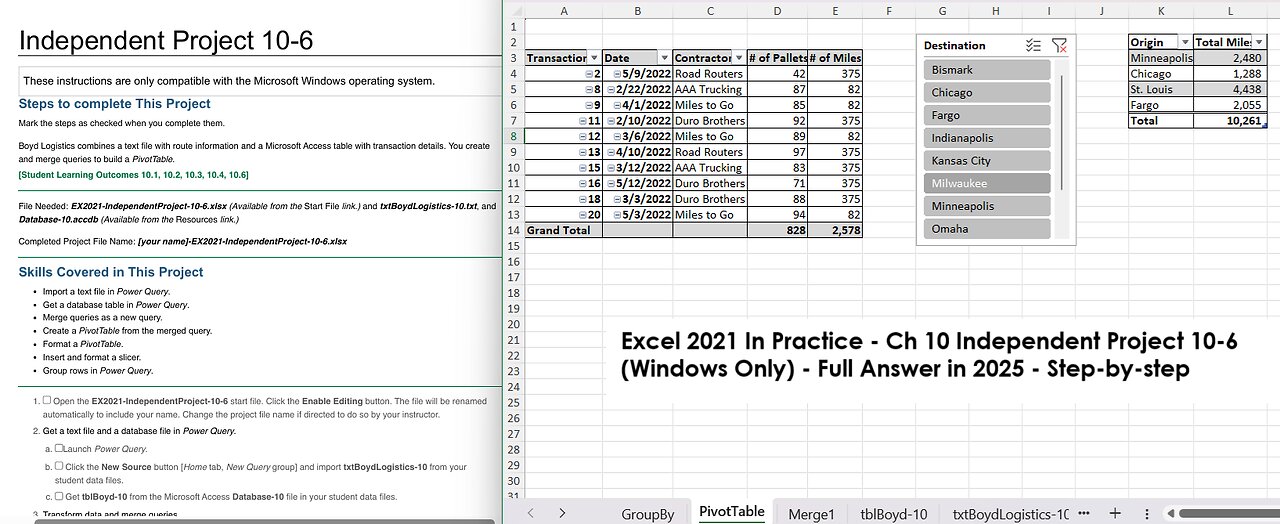The width and height of the screenshot is (1280, 524).
Task: Select row 8 header
Action: (512, 136)
